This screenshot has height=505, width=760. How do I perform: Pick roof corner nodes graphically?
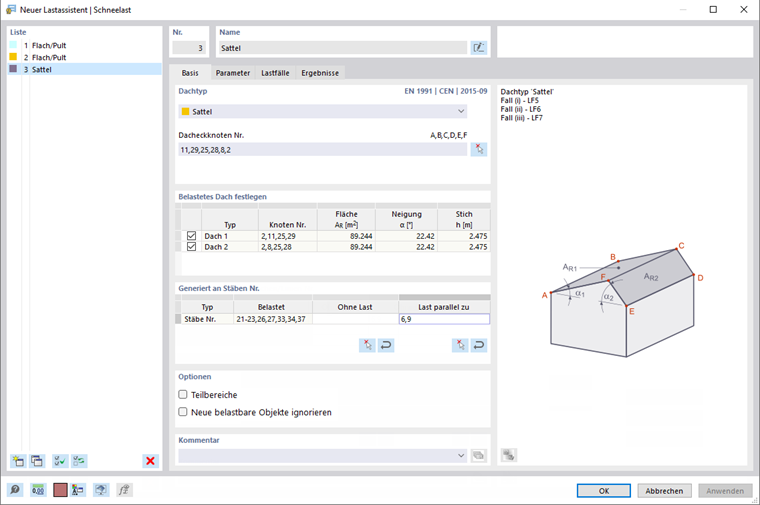point(478,149)
